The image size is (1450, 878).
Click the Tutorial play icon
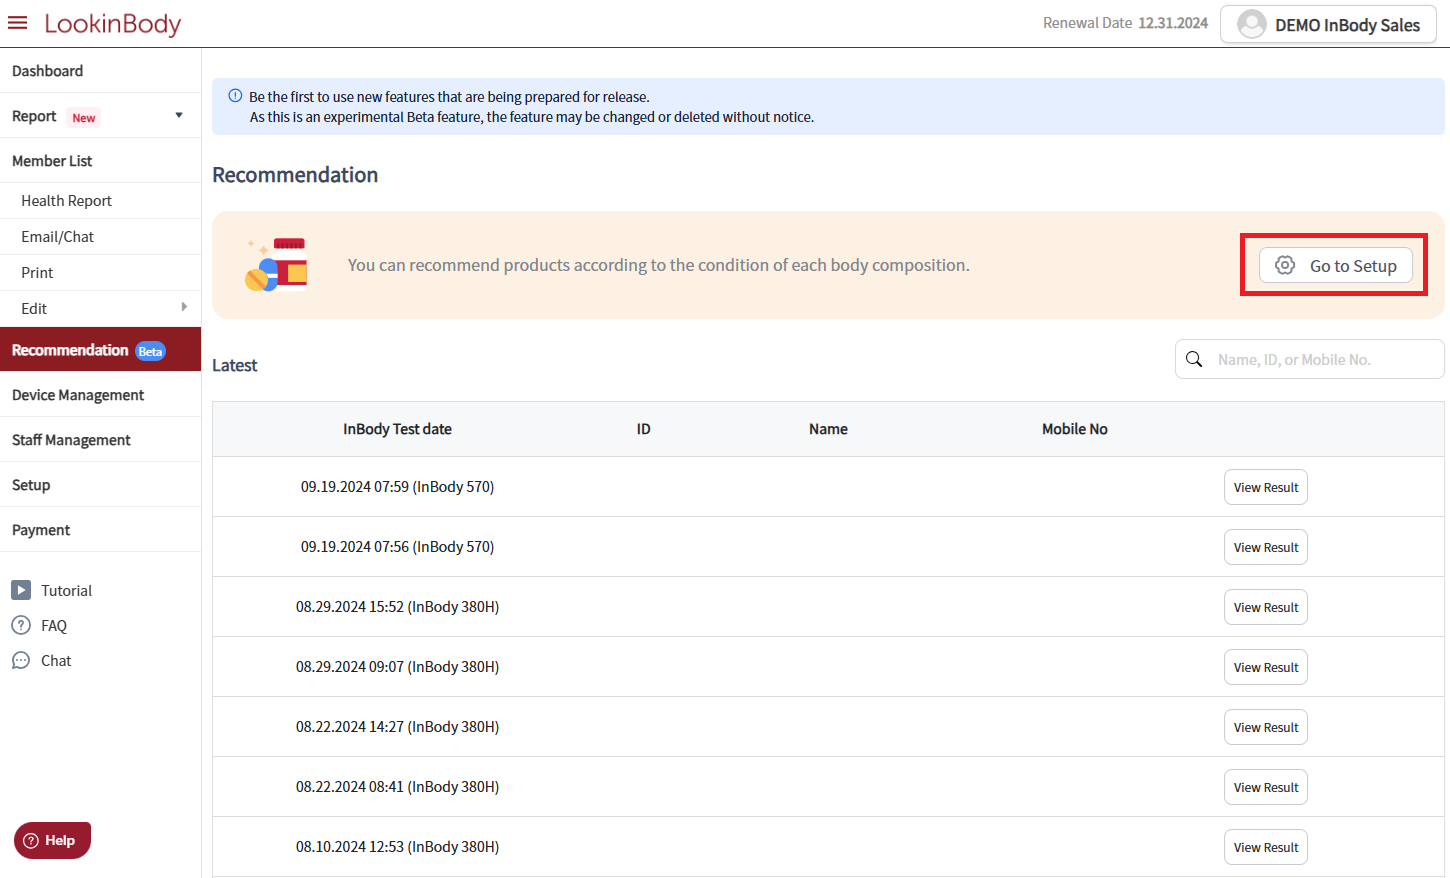(x=21, y=590)
